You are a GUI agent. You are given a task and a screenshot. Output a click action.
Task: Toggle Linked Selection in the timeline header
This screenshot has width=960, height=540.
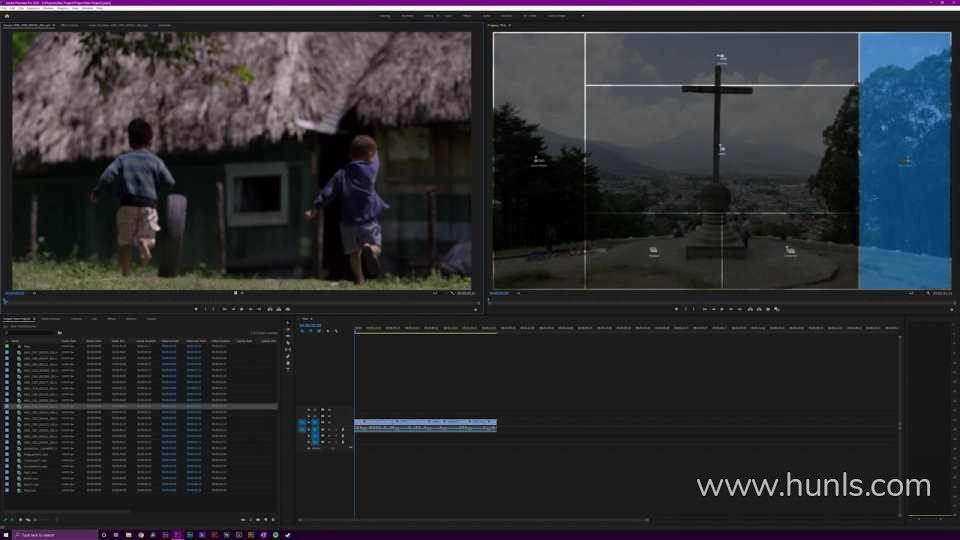[319, 331]
